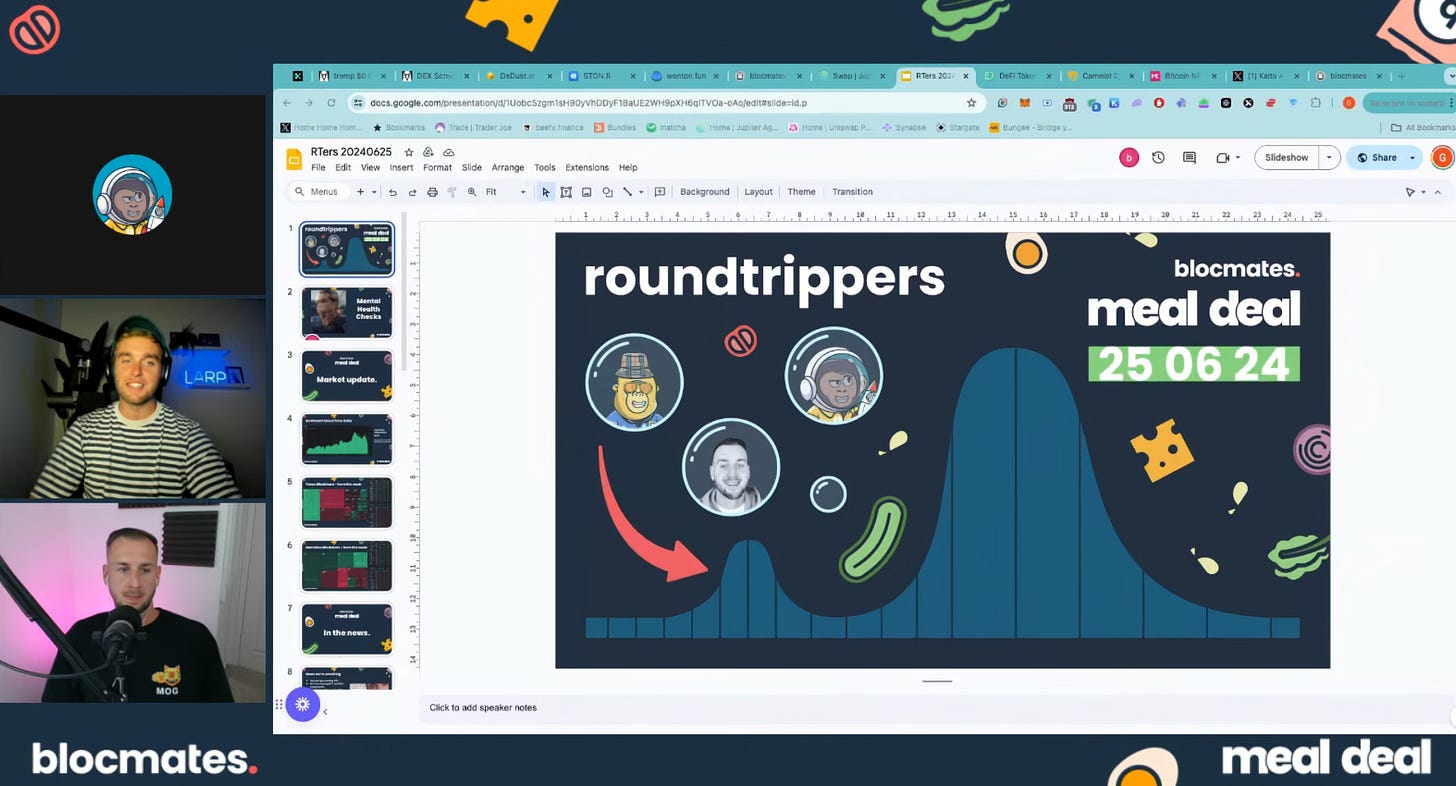The image size is (1456, 786).
Task: Select the line tool icon
Action: (627, 192)
